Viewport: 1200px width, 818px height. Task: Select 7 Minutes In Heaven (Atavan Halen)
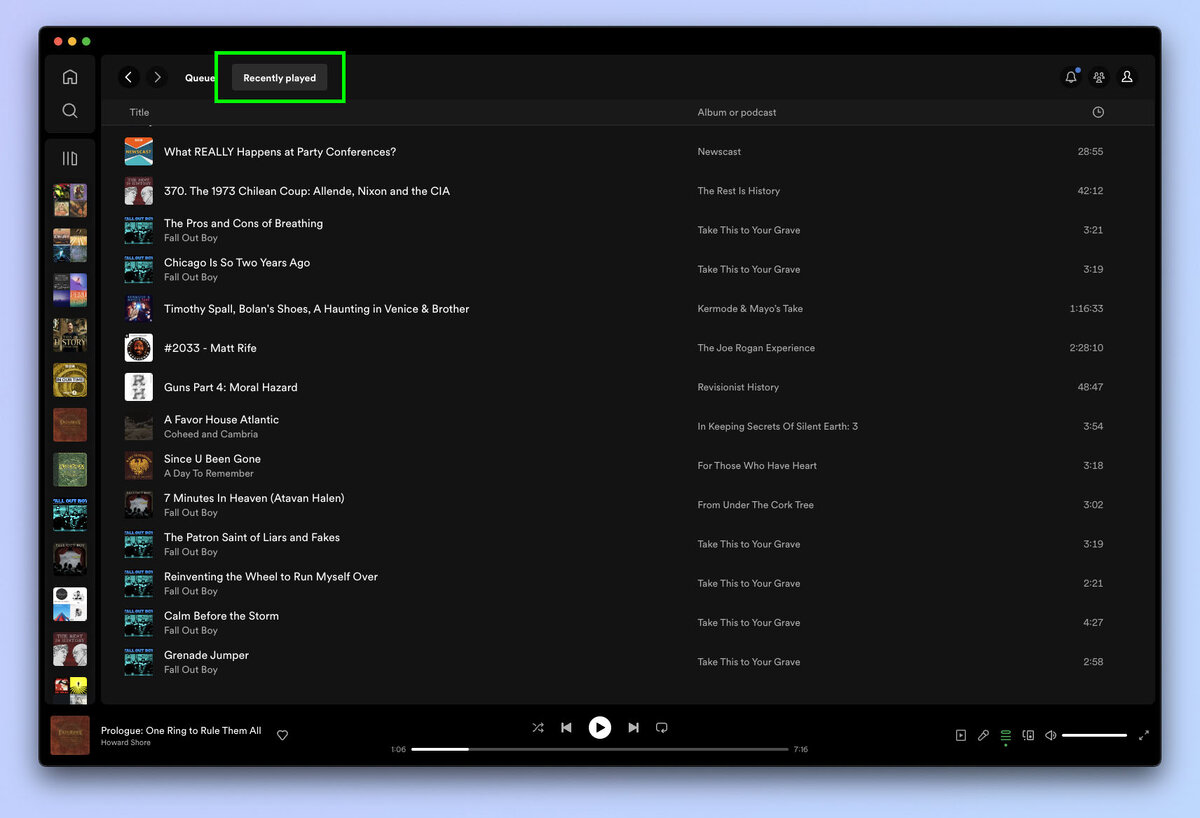254,497
